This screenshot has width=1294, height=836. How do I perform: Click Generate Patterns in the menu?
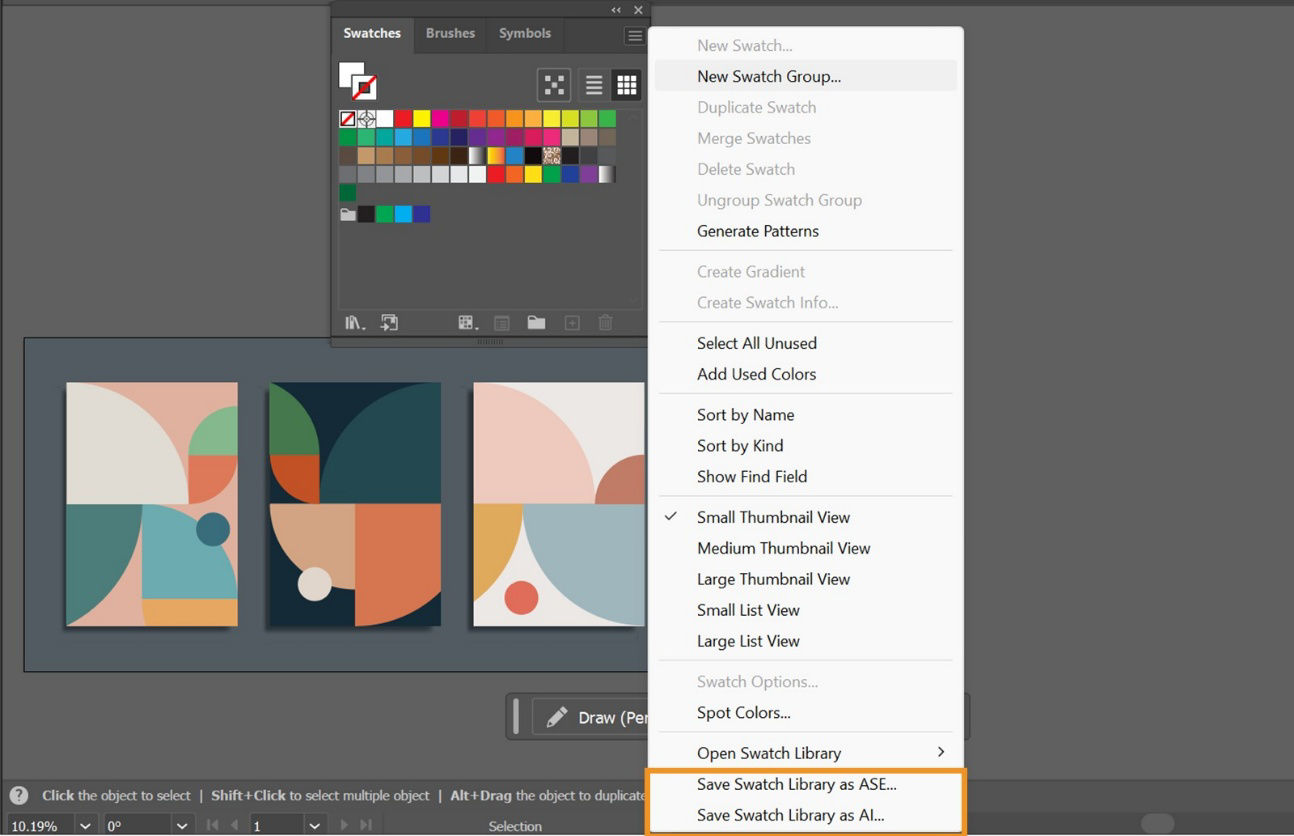pyautogui.click(x=758, y=231)
